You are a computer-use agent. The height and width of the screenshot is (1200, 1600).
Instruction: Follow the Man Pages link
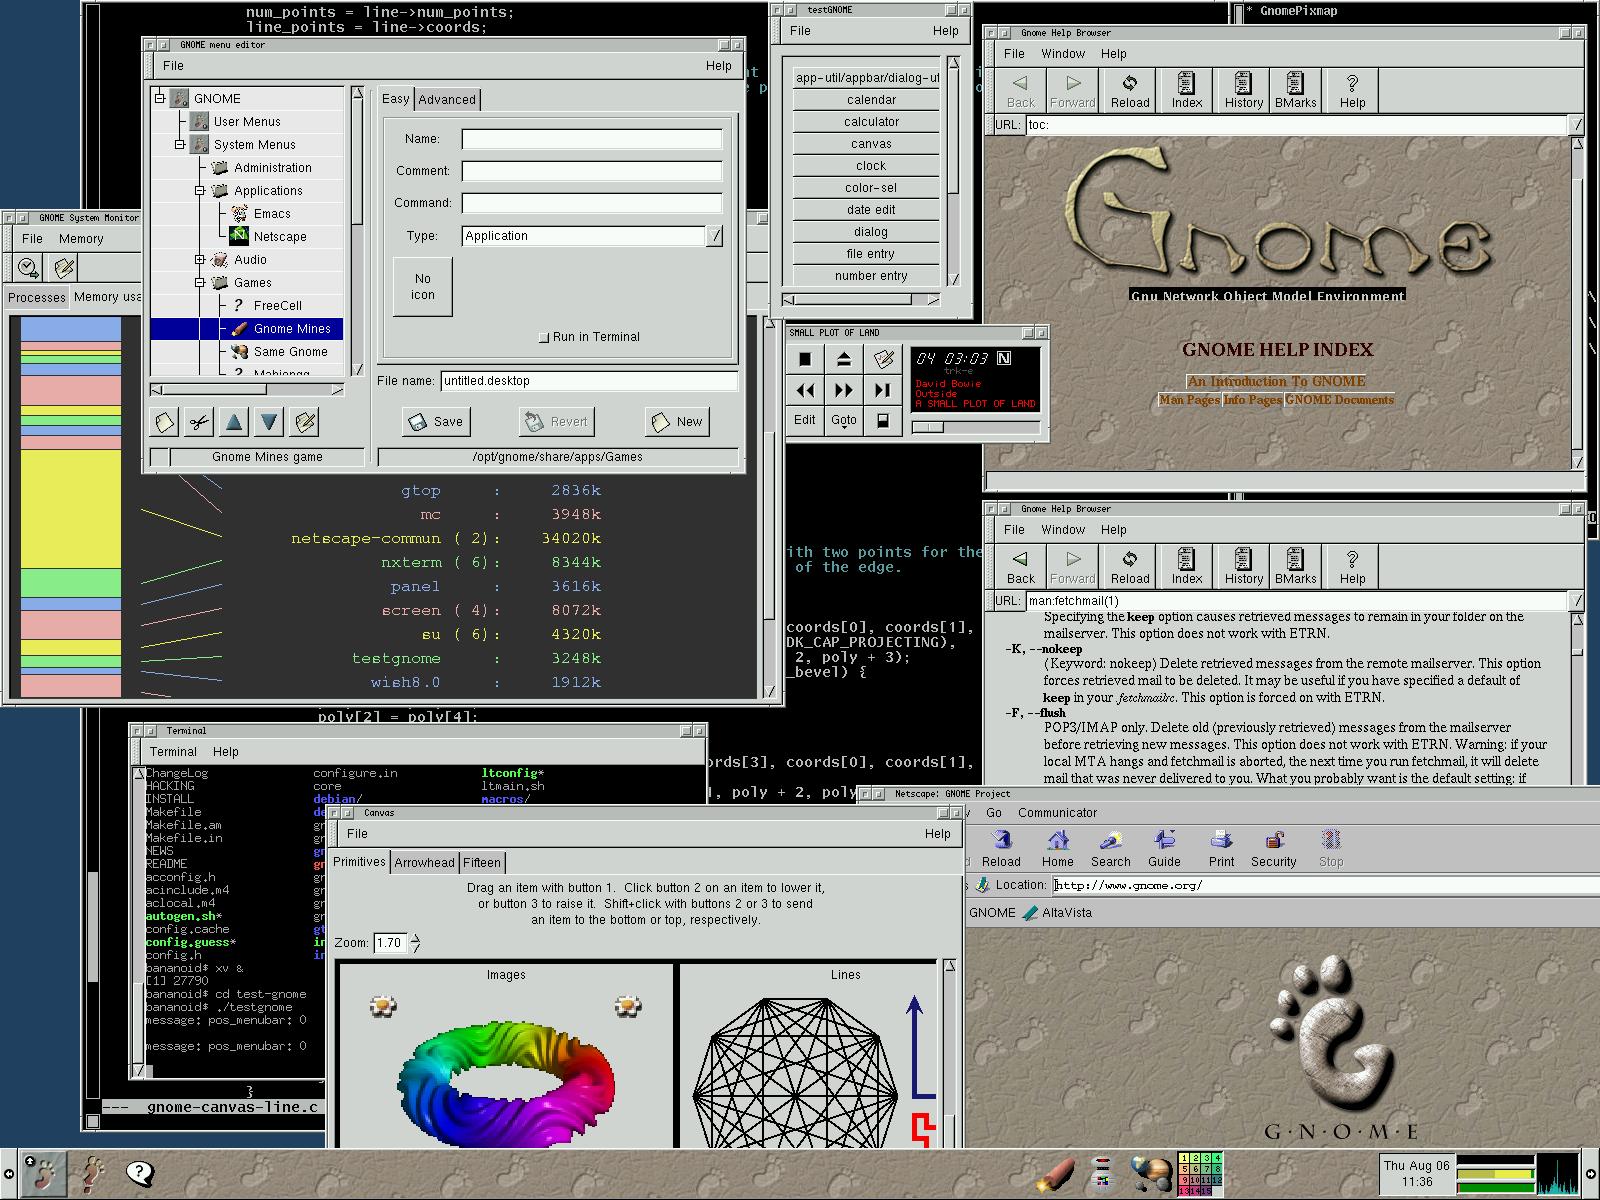click(1189, 400)
